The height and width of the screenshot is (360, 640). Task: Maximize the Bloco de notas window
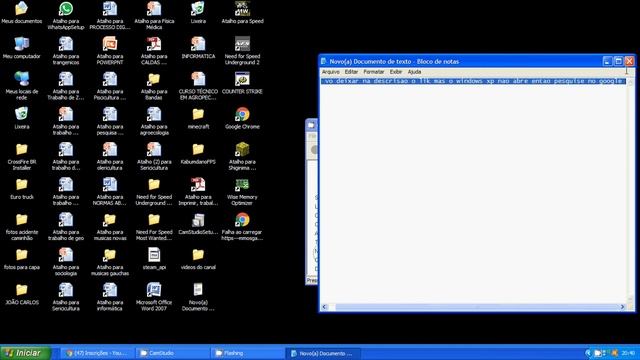[x=618, y=61]
